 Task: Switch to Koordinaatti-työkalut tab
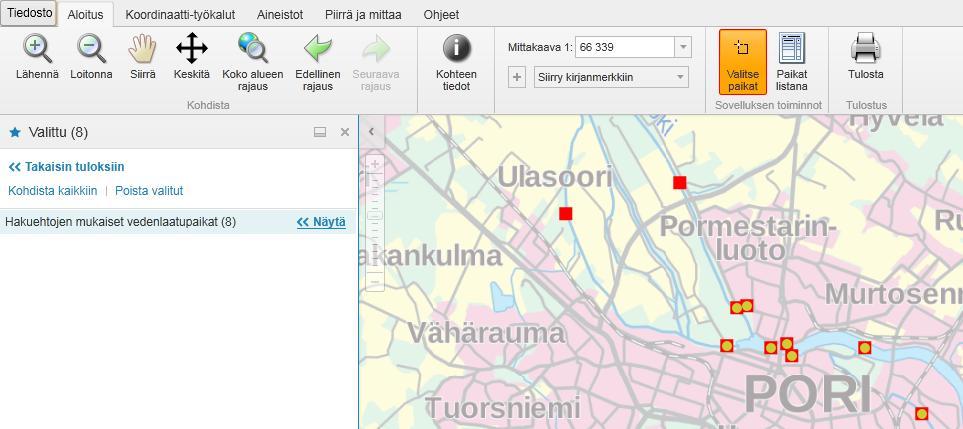point(180,15)
